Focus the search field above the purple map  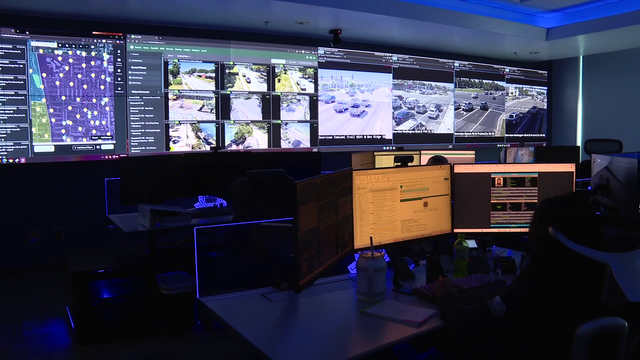pyautogui.click(x=43, y=44)
